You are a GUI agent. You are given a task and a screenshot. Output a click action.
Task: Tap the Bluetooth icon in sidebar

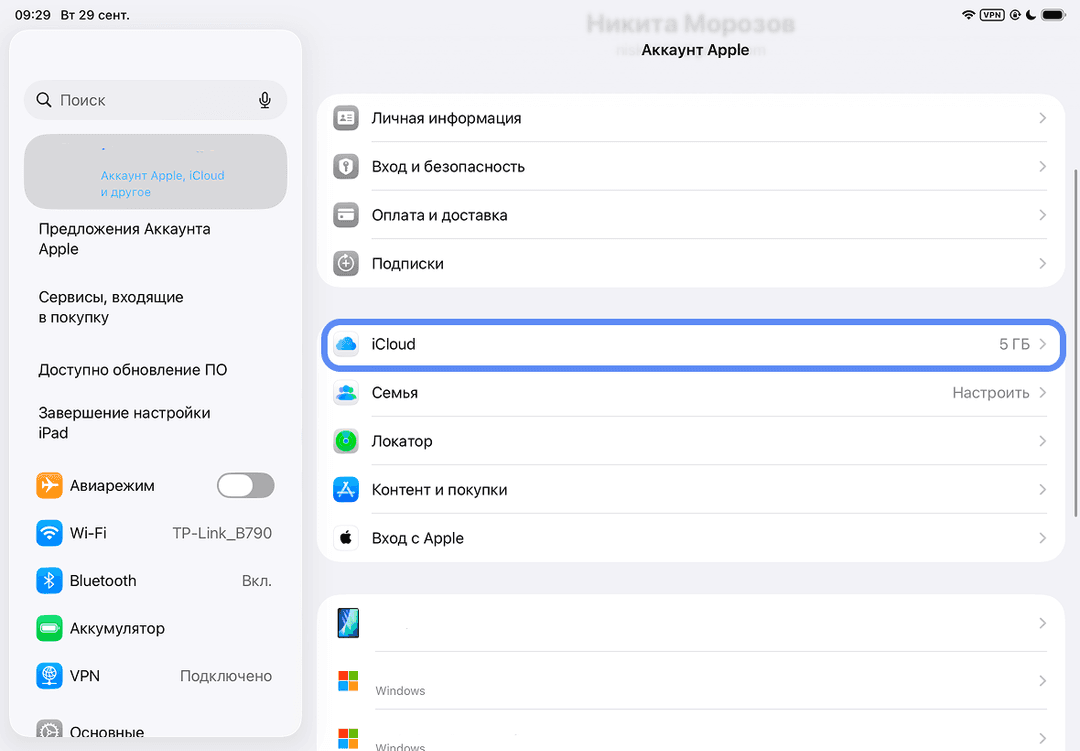click(x=49, y=581)
